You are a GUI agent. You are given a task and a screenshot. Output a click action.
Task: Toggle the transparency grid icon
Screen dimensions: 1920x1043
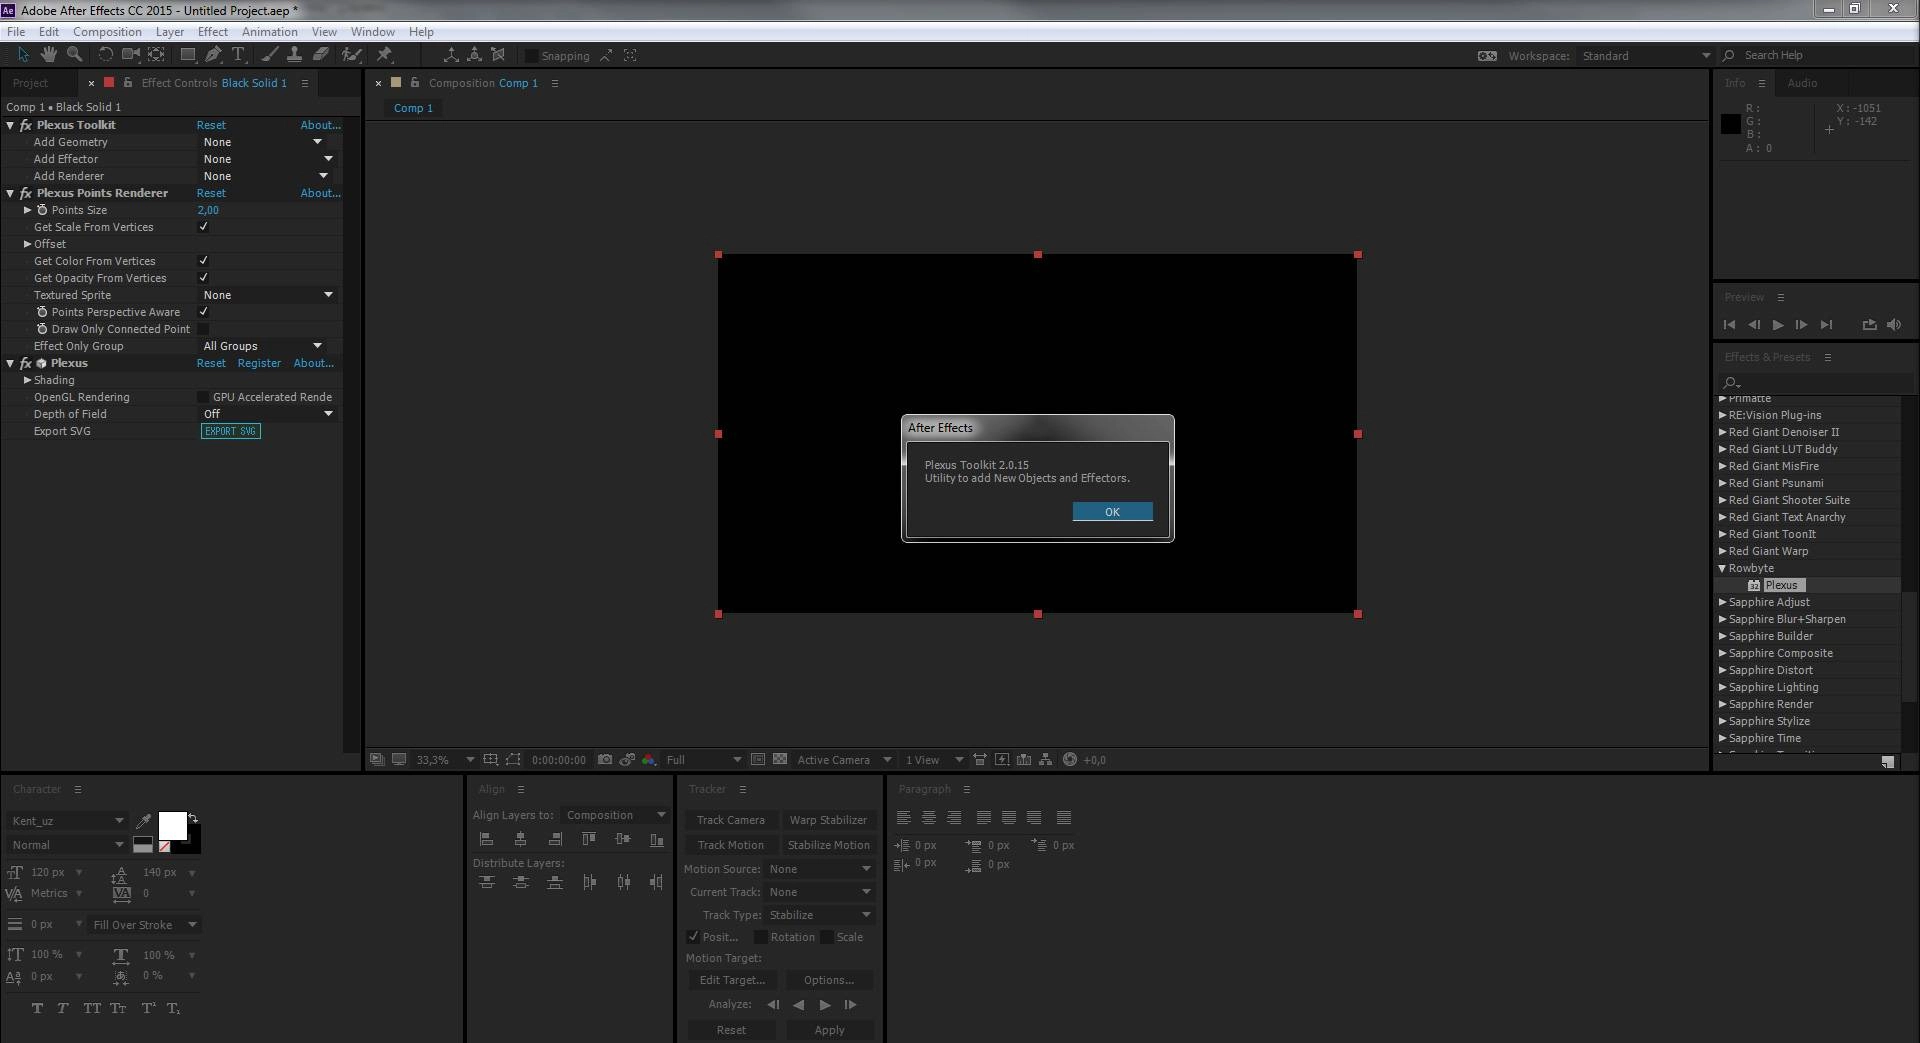(780, 760)
